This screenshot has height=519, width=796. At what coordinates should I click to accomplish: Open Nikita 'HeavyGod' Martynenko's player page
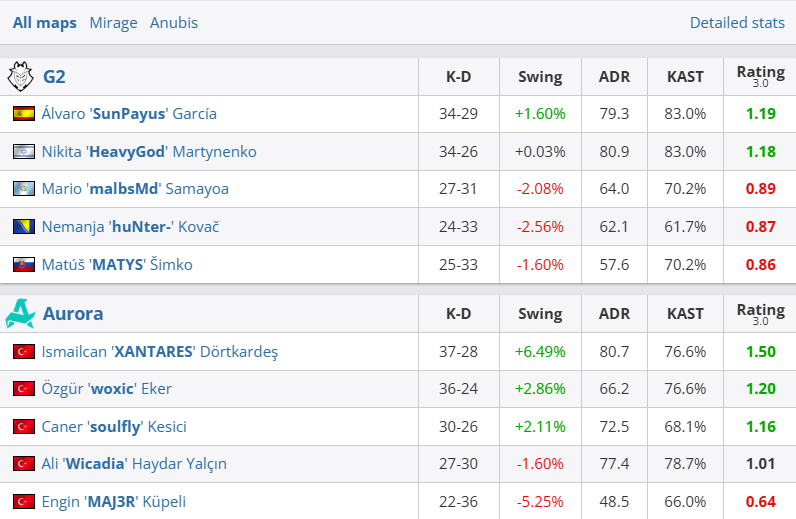(149, 152)
